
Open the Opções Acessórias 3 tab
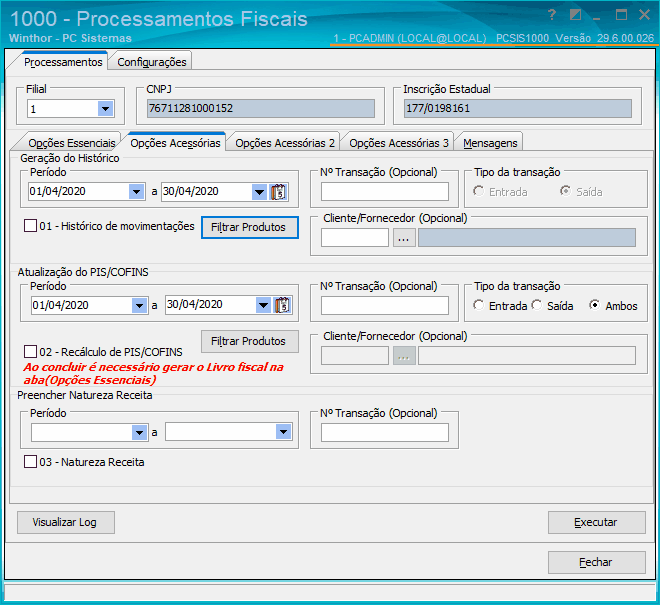[399, 143]
